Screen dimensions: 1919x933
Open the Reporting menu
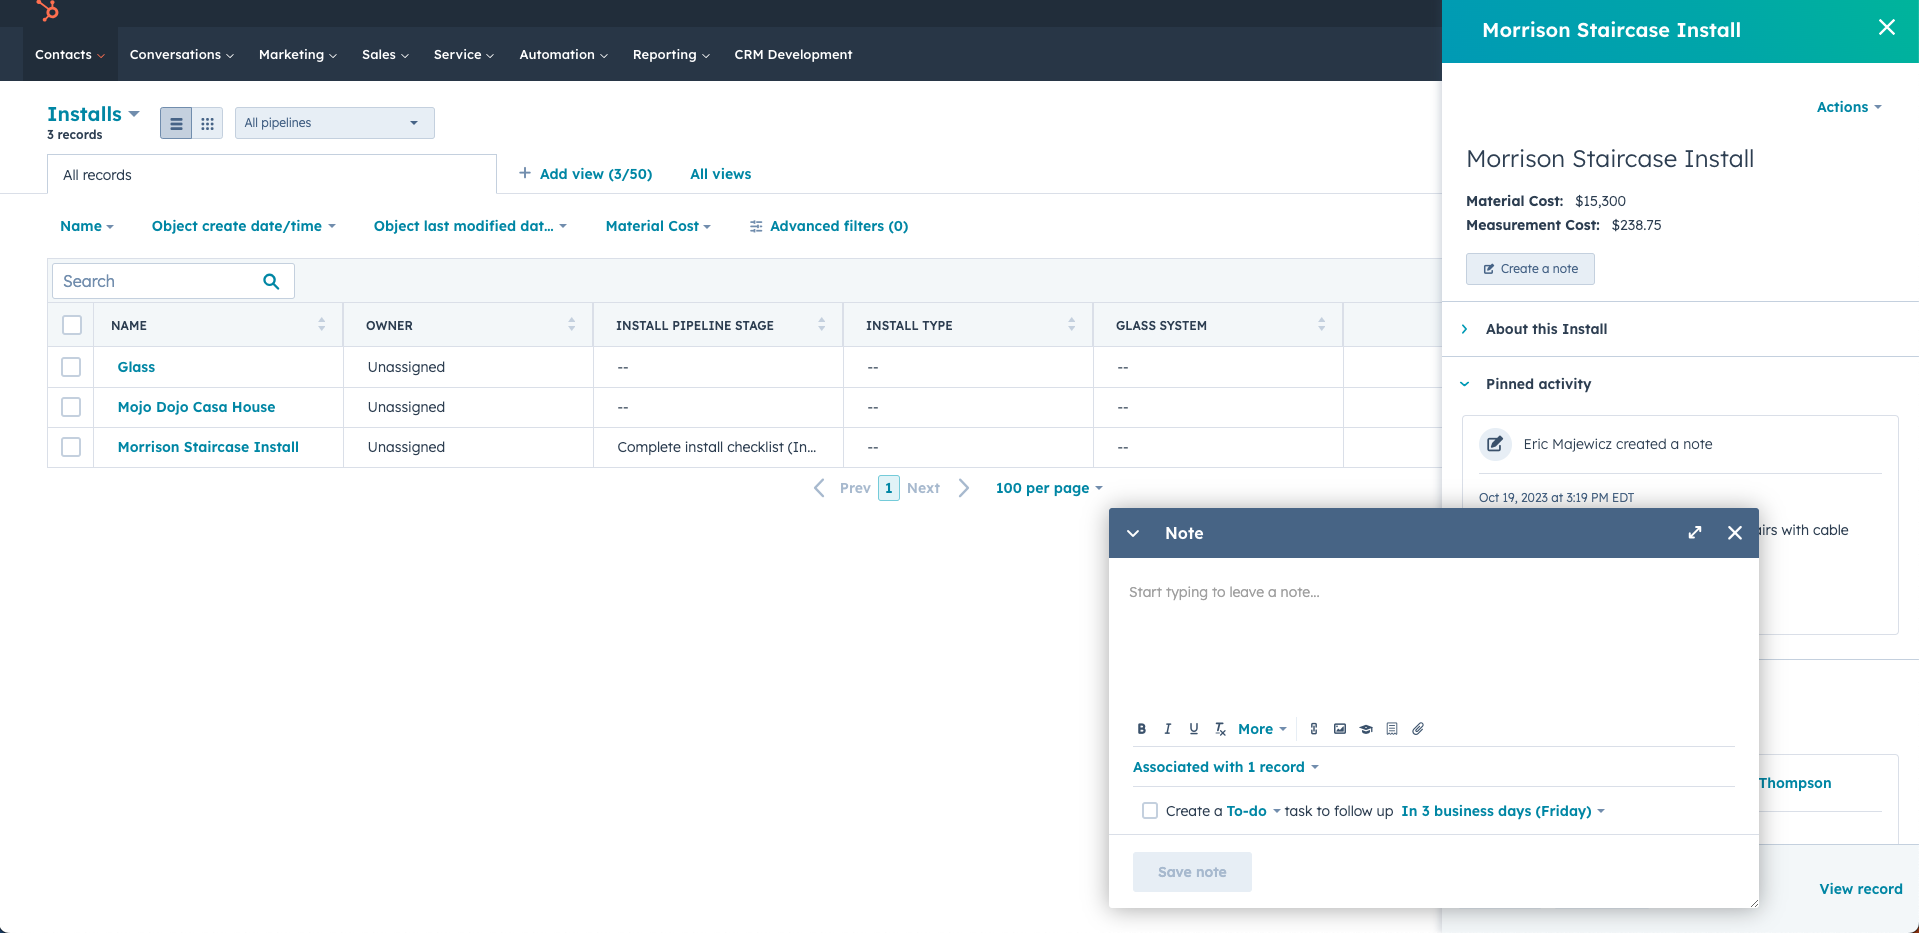coord(670,54)
